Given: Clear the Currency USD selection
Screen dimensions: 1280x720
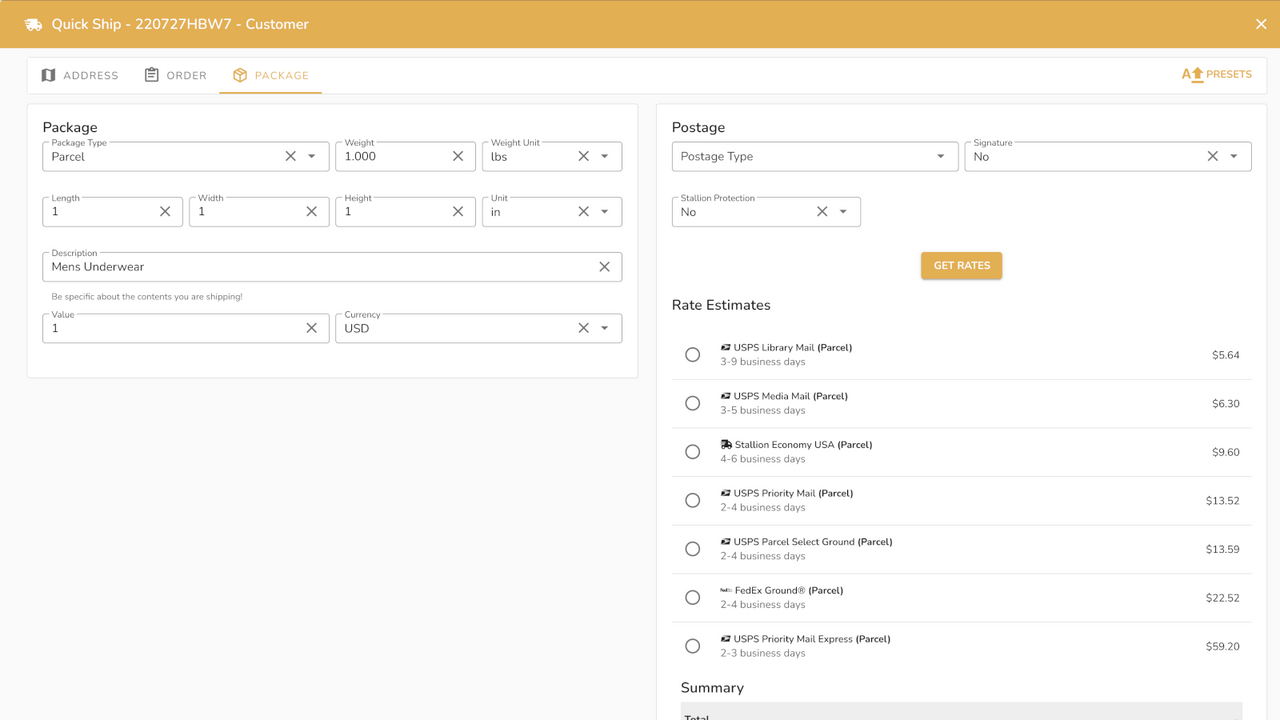Looking at the screenshot, I should click(583, 328).
